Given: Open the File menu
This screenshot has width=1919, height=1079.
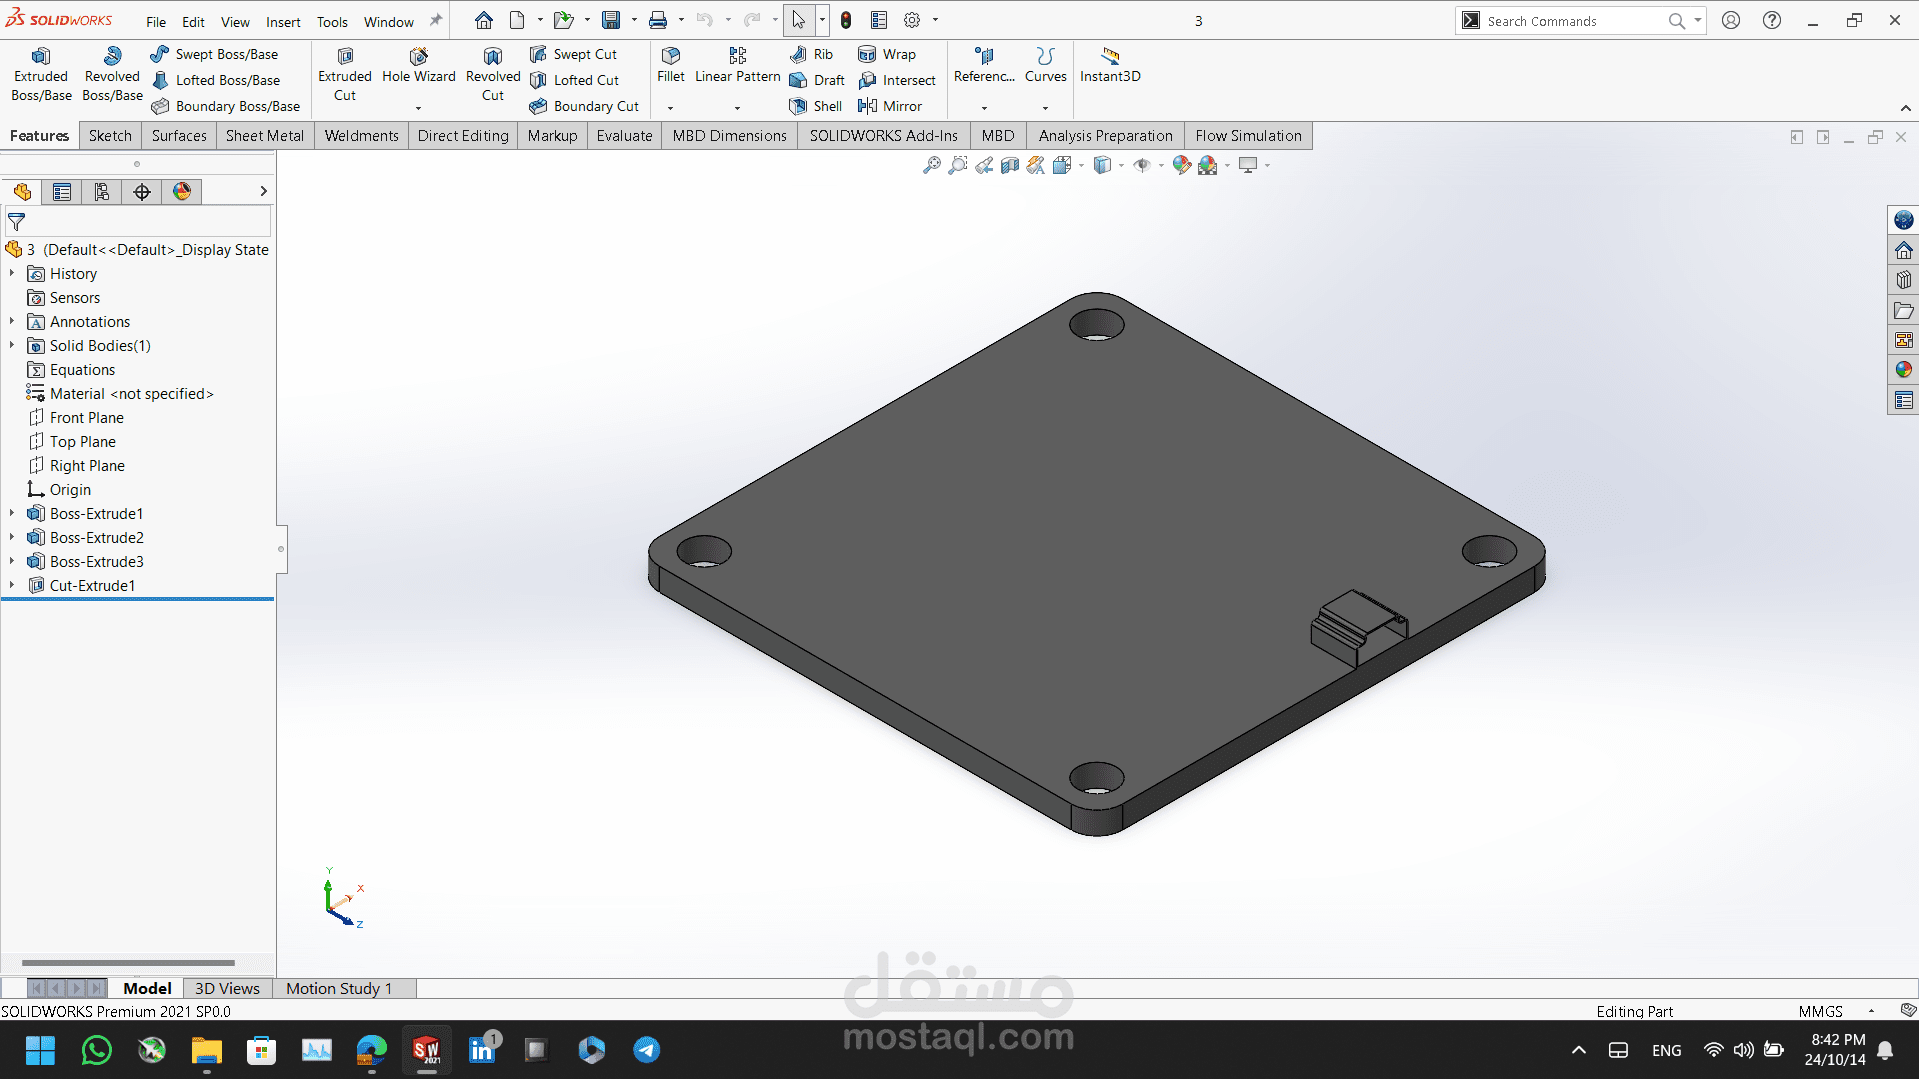Looking at the screenshot, I should [x=156, y=22].
